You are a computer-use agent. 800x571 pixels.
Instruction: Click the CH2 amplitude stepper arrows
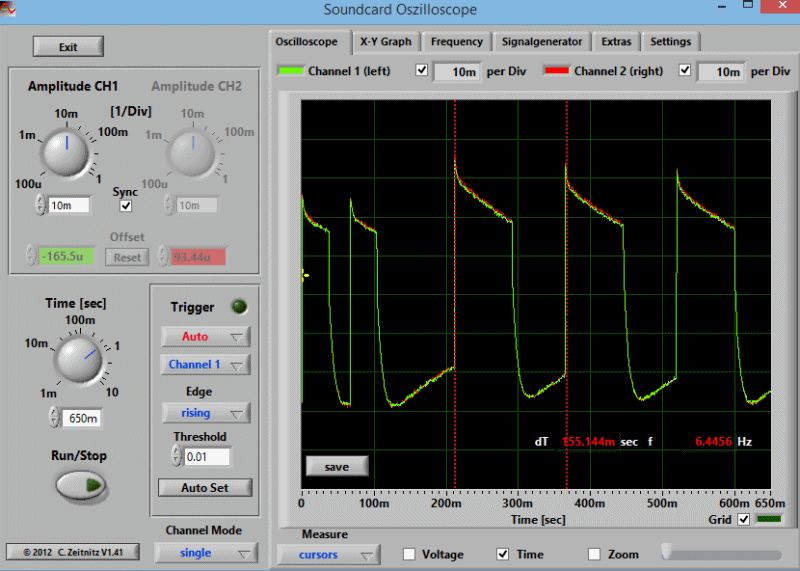[x=168, y=205]
